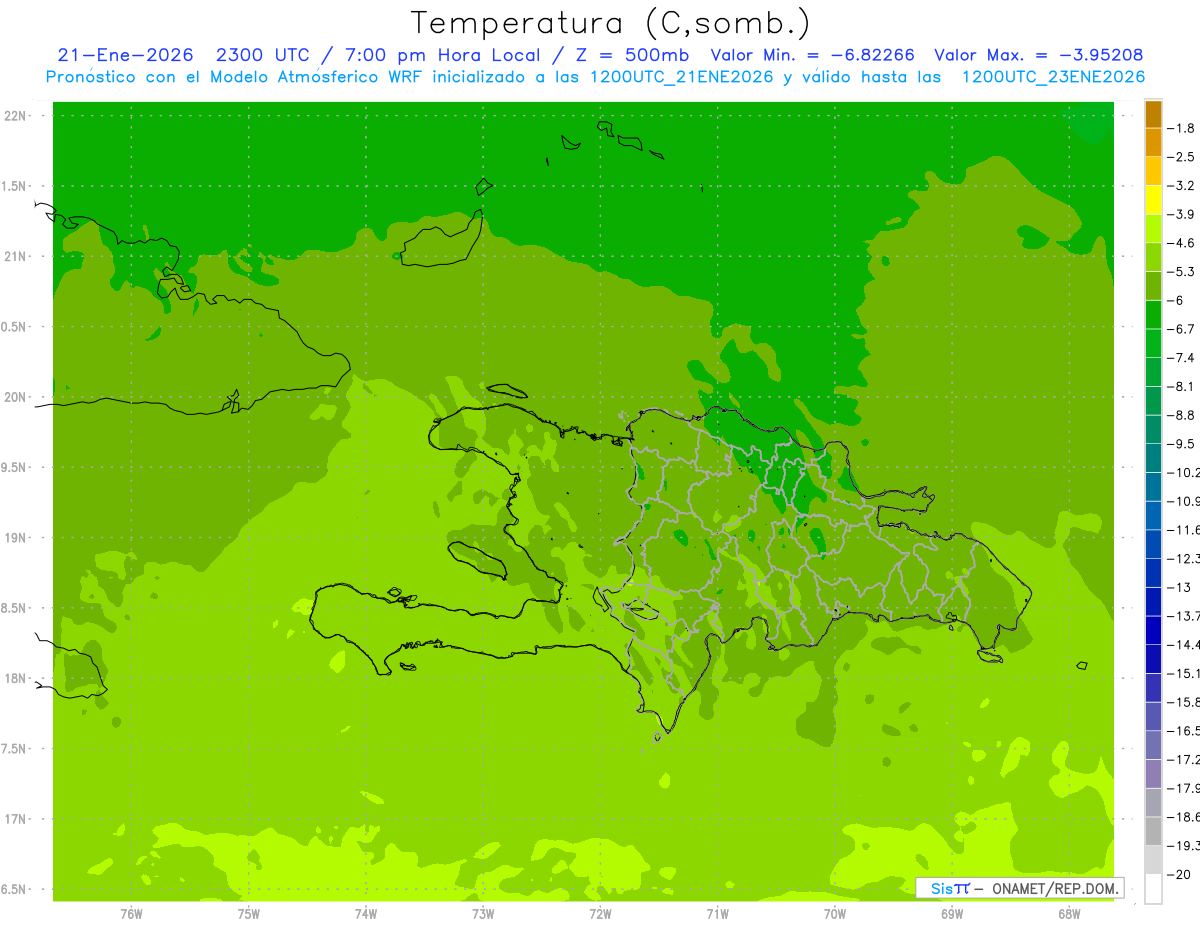This screenshot has width=1200, height=927.
Task: Click the -7.4 colorbar value
Action: (1182, 358)
